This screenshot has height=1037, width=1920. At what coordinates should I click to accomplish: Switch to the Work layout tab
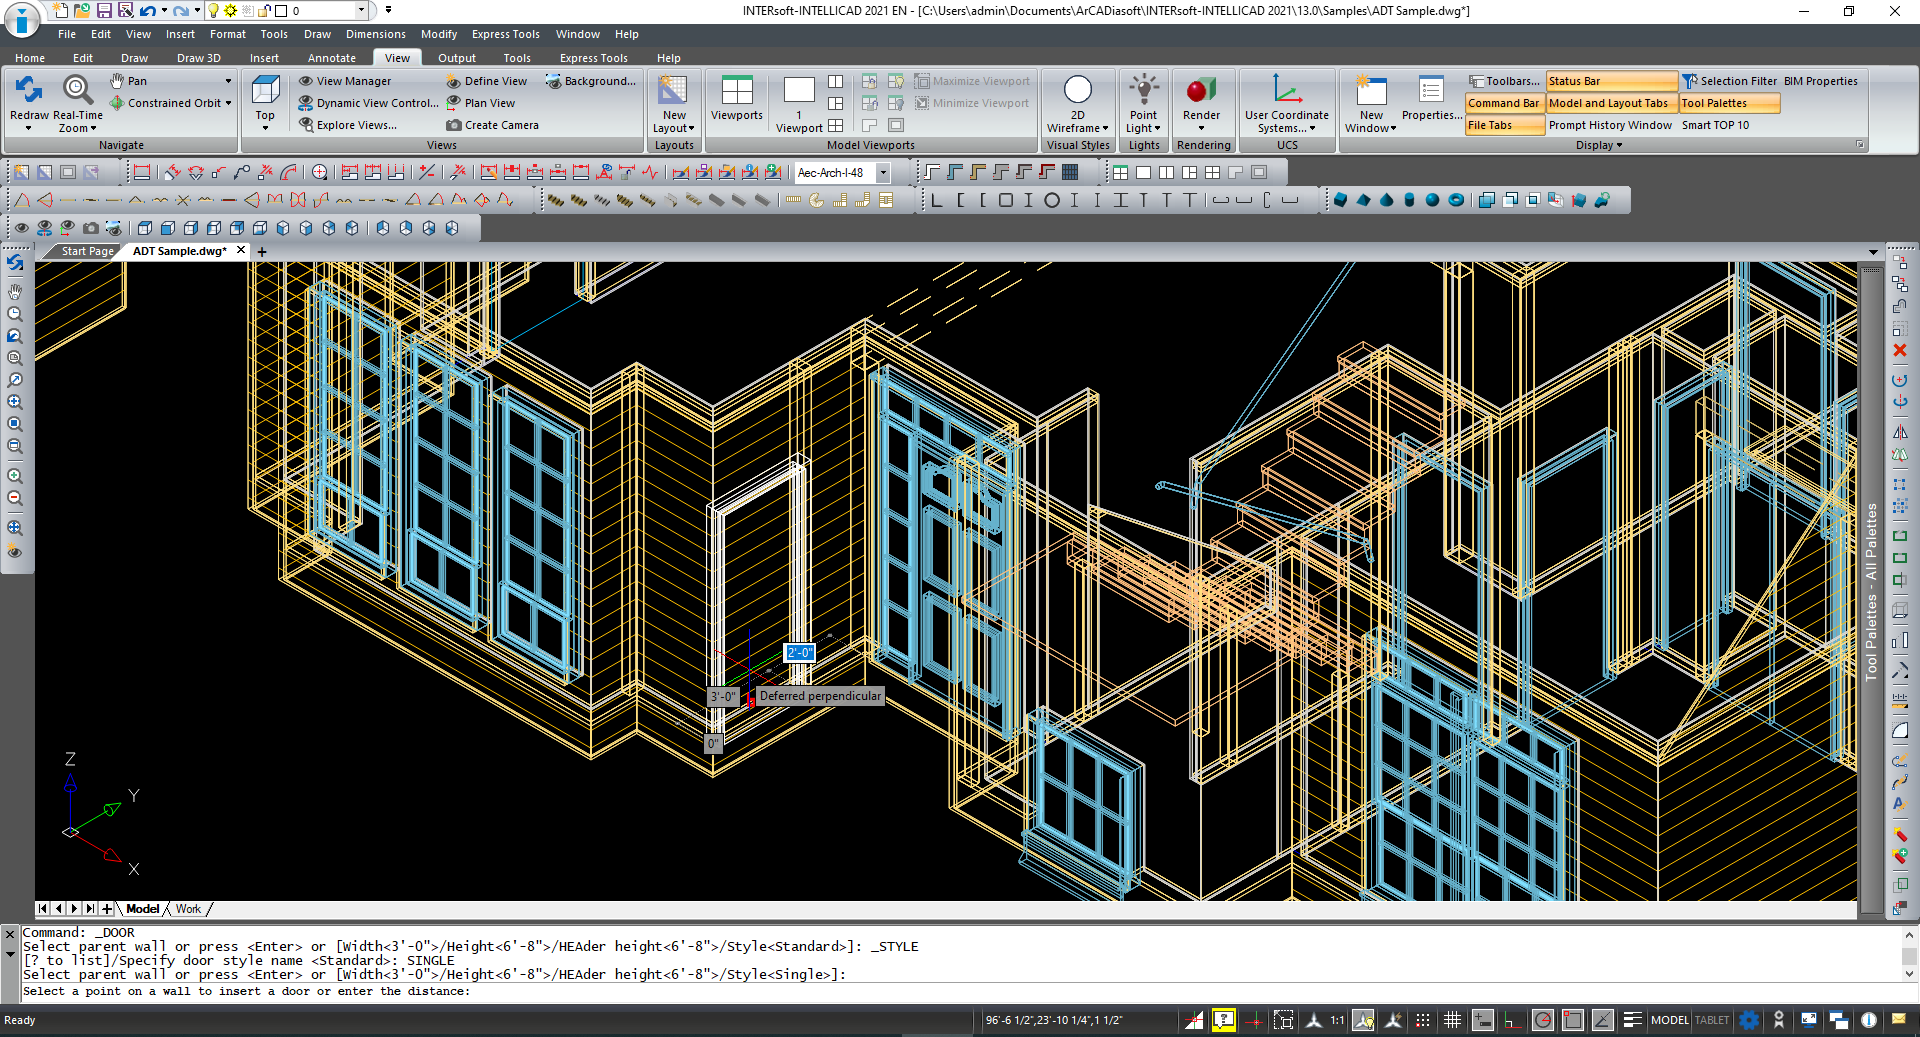pos(188,909)
